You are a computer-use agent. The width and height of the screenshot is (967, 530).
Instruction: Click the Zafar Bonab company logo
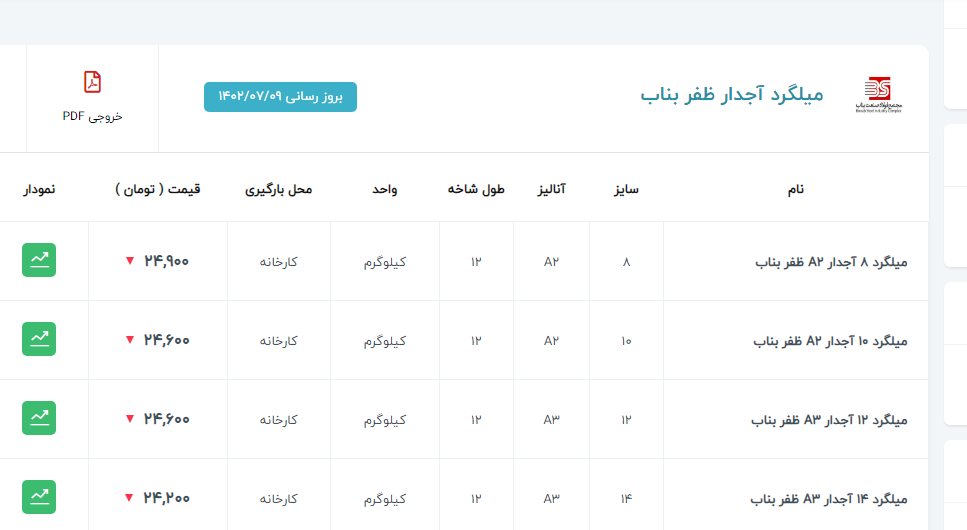878,95
